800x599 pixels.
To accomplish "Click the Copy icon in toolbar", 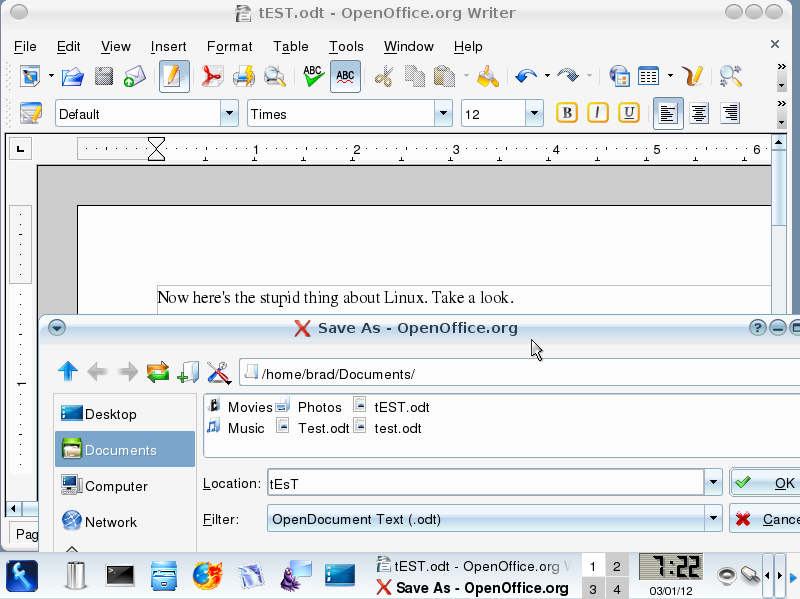I will click(x=414, y=77).
